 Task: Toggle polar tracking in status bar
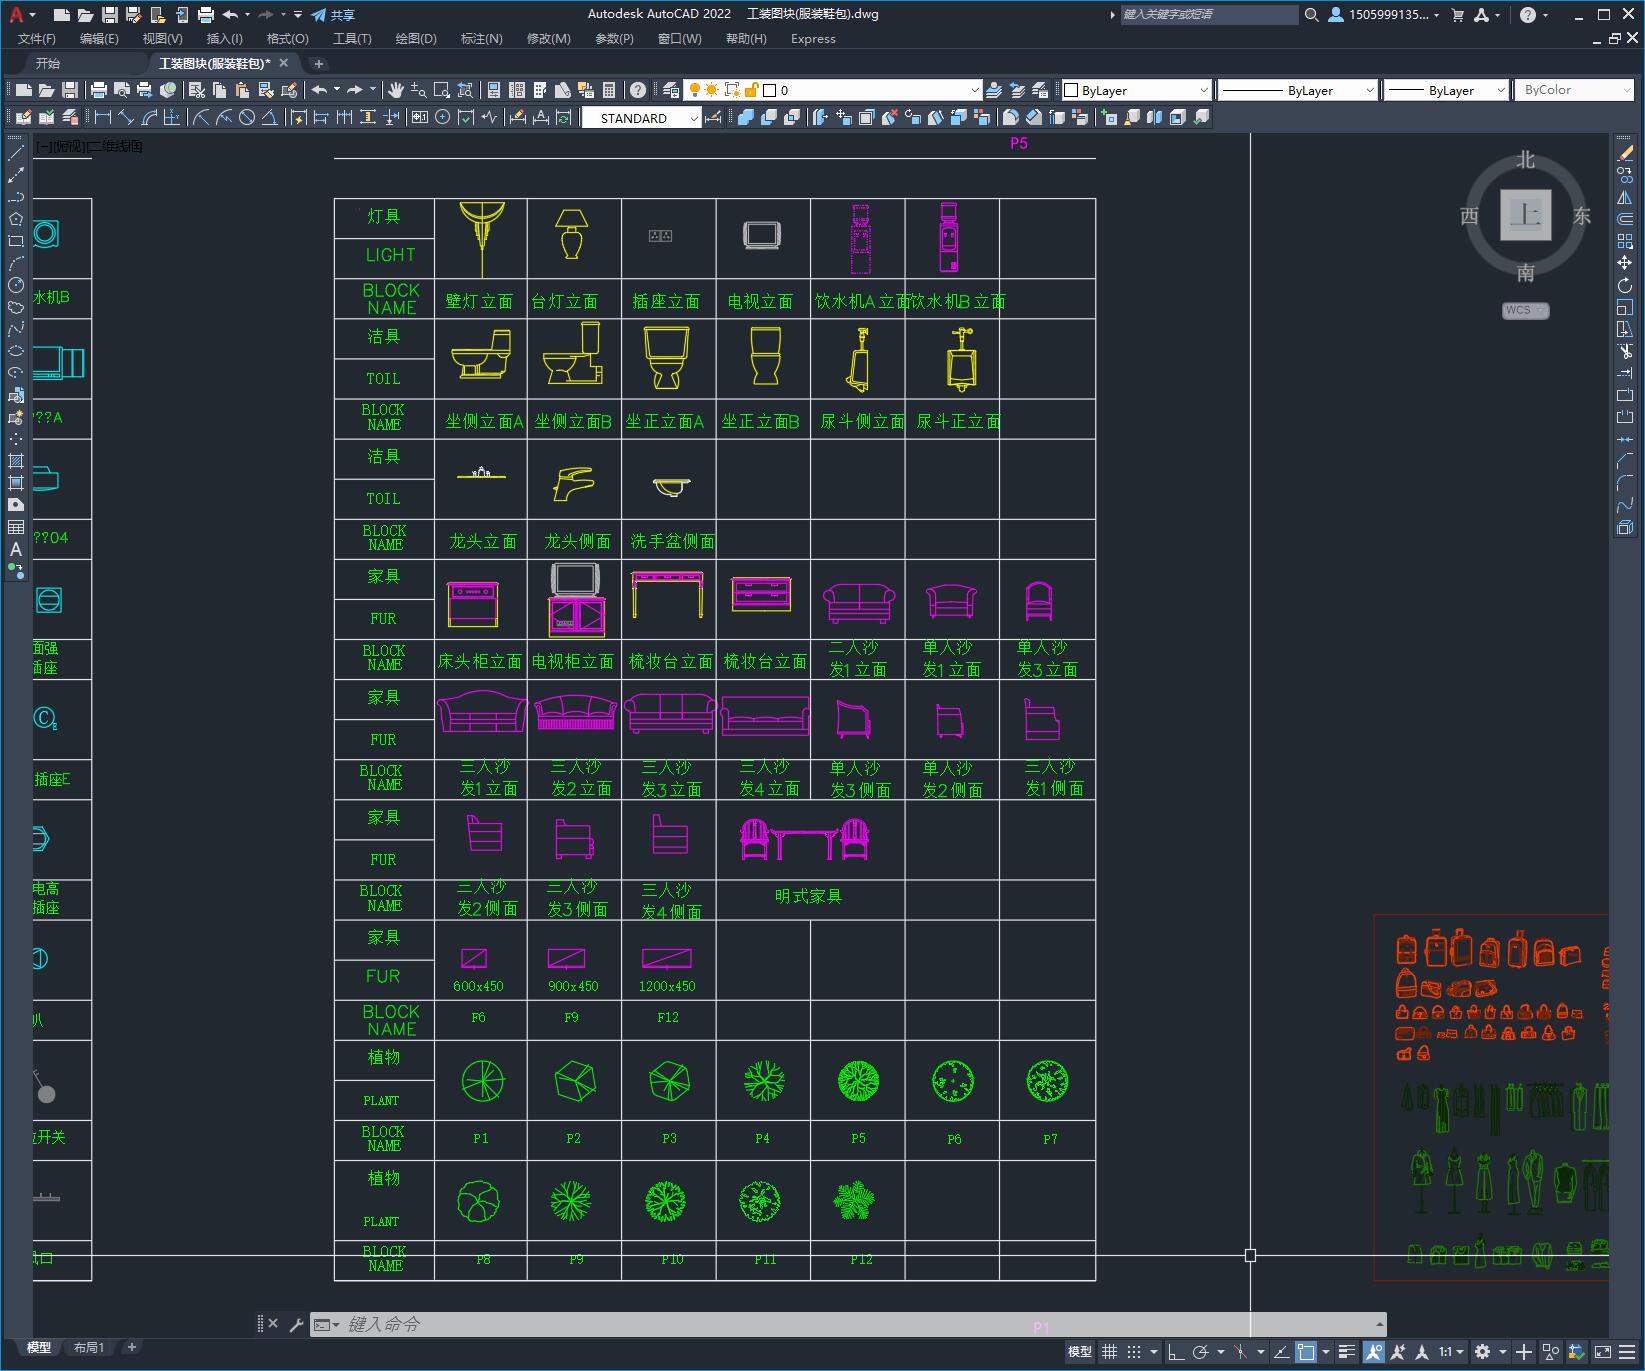coord(1201,1352)
